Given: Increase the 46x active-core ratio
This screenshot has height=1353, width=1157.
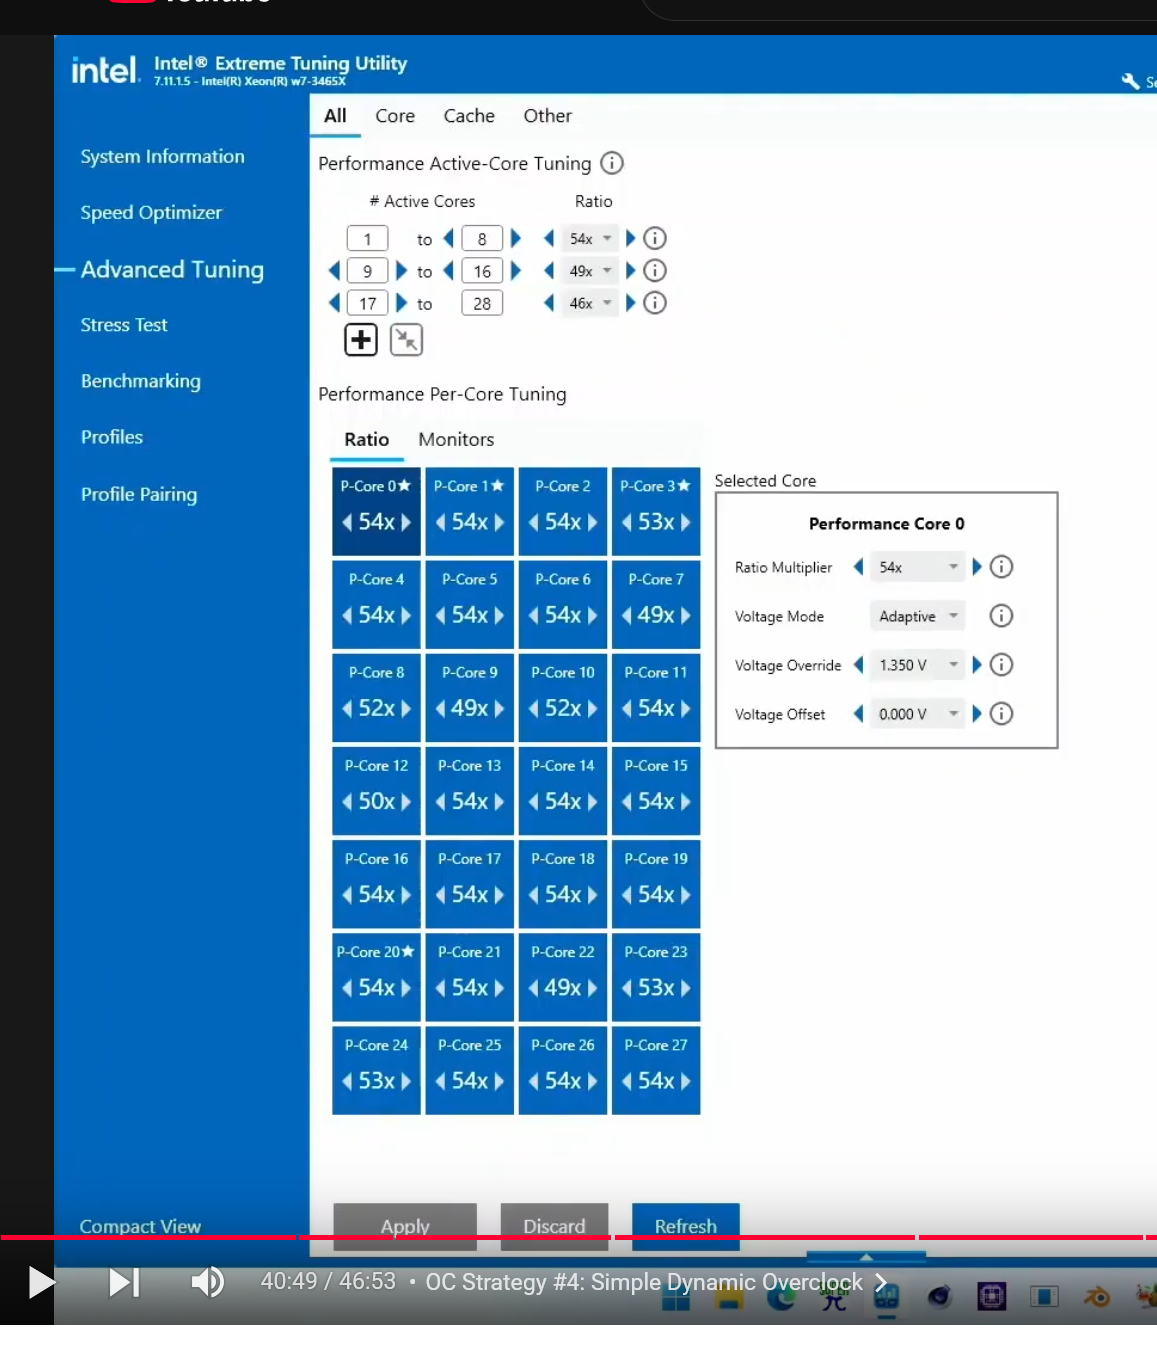Looking at the screenshot, I should pyautogui.click(x=630, y=302).
